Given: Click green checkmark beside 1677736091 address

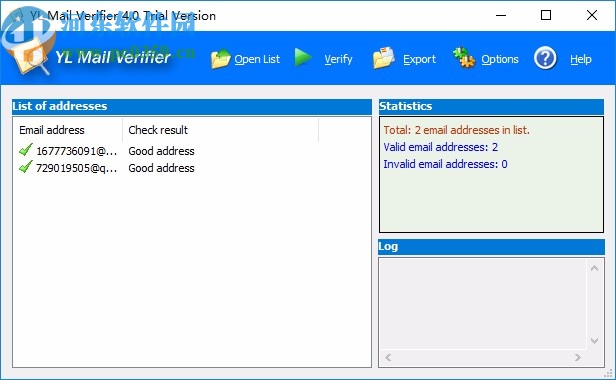Looking at the screenshot, I should point(26,150).
